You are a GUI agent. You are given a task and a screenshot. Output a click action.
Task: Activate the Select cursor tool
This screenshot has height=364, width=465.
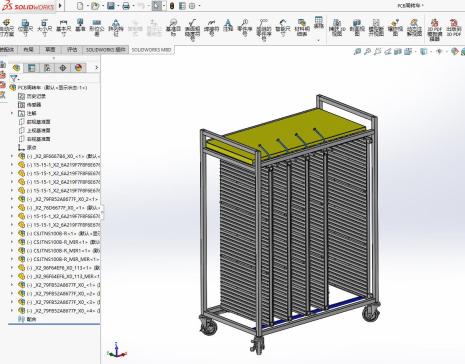(x=156, y=6)
